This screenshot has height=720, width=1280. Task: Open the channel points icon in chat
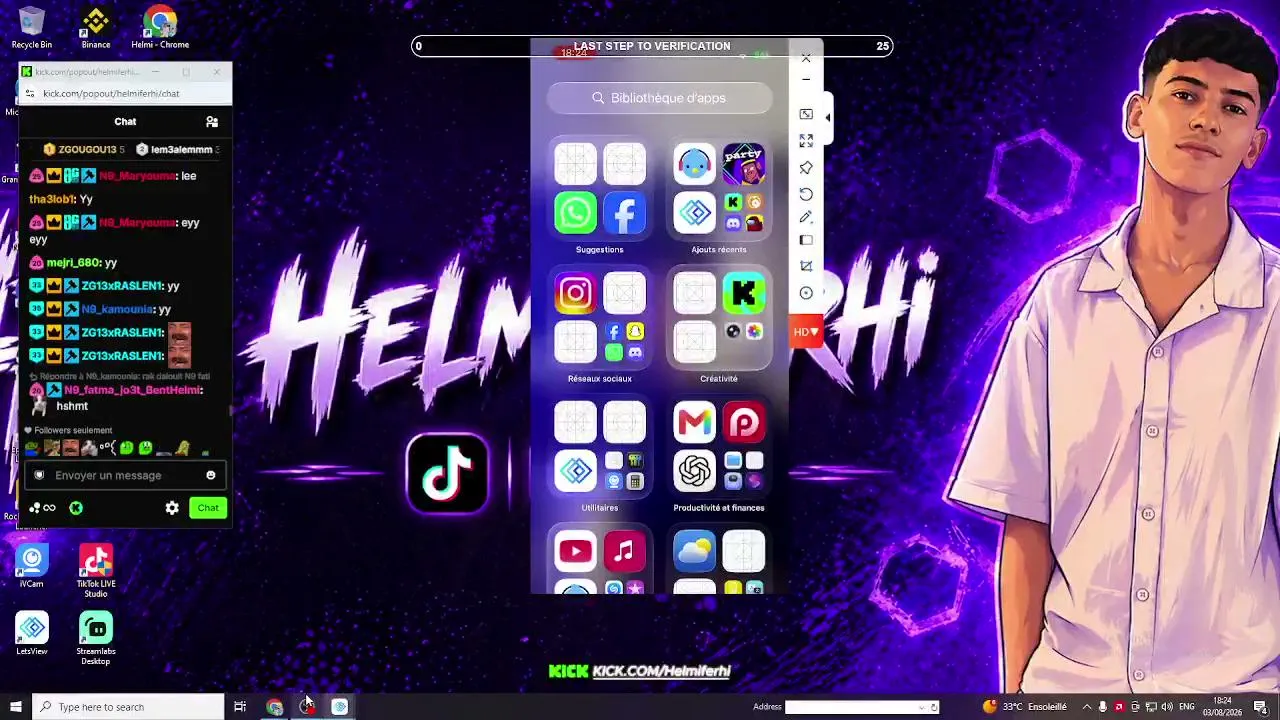(x=42, y=508)
